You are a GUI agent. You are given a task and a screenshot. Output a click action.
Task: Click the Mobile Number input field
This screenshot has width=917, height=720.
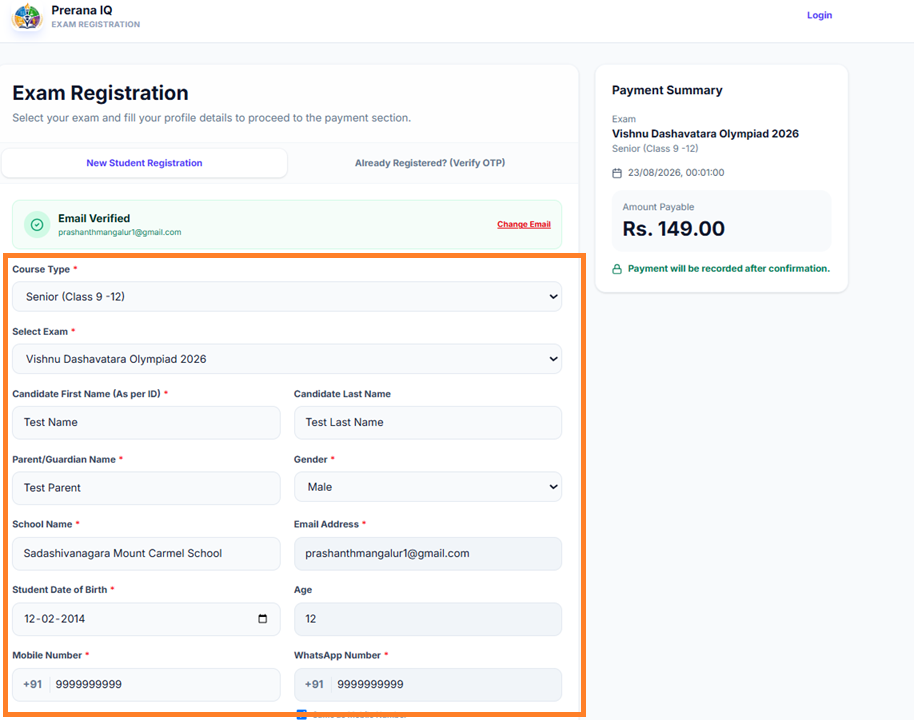(x=146, y=684)
